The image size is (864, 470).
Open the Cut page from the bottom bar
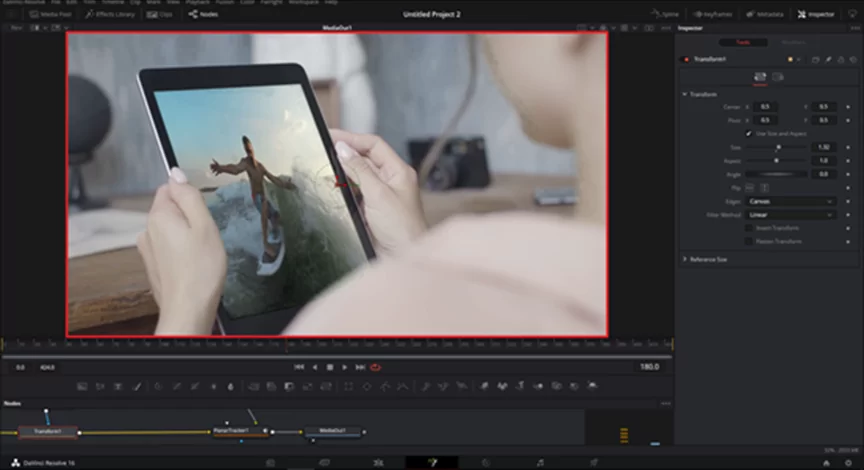click(x=325, y=463)
